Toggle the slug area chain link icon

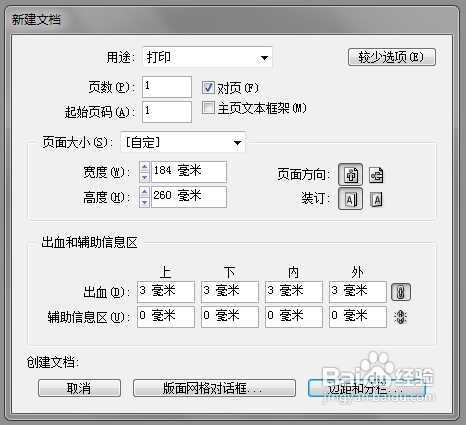[x=400, y=317]
